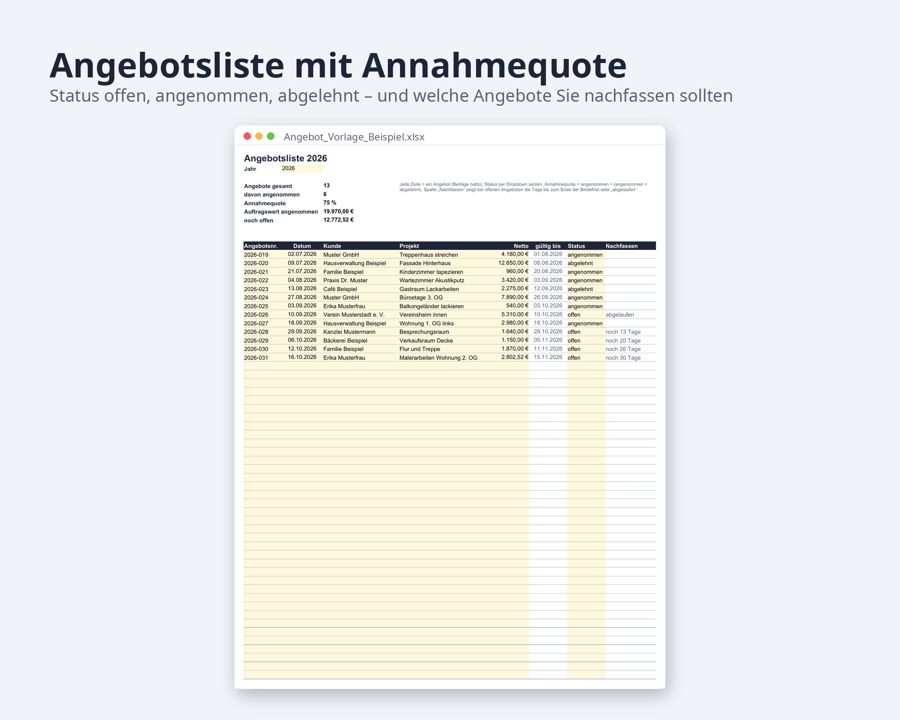Click the 'Angebote gesamt' label
This screenshot has height=720, width=900.
[268, 186]
